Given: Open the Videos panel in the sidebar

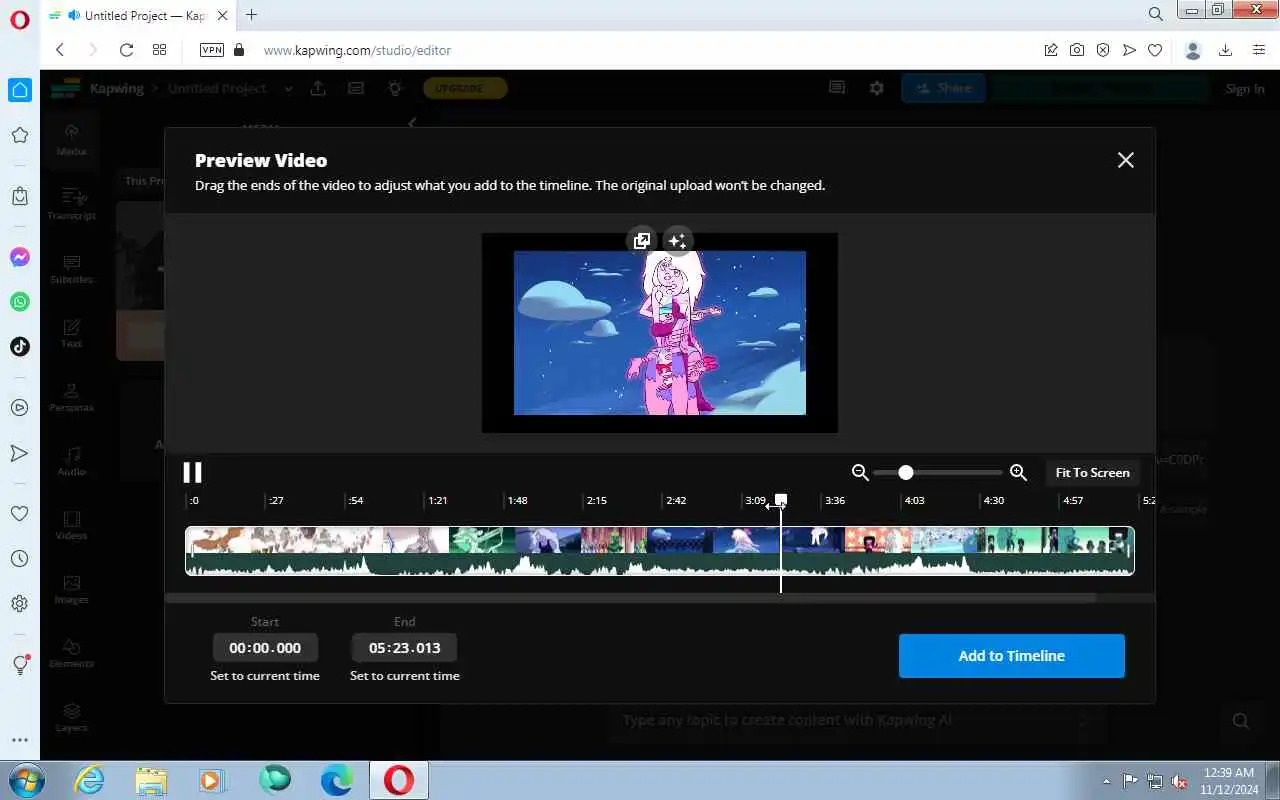Looking at the screenshot, I should tap(71, 523).
